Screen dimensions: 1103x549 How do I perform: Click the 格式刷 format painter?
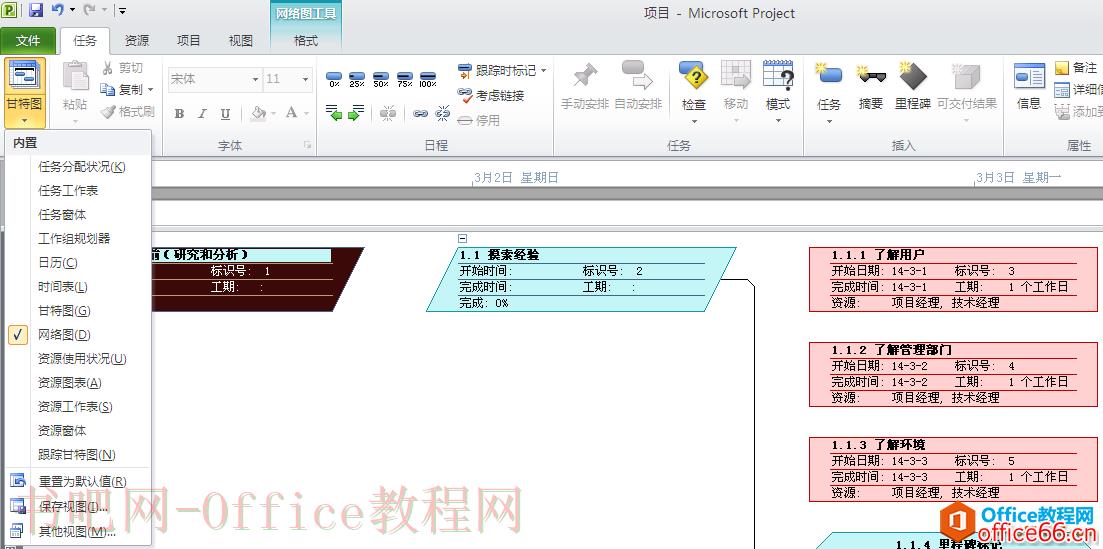pyautogui.click(x=127, y=111)
